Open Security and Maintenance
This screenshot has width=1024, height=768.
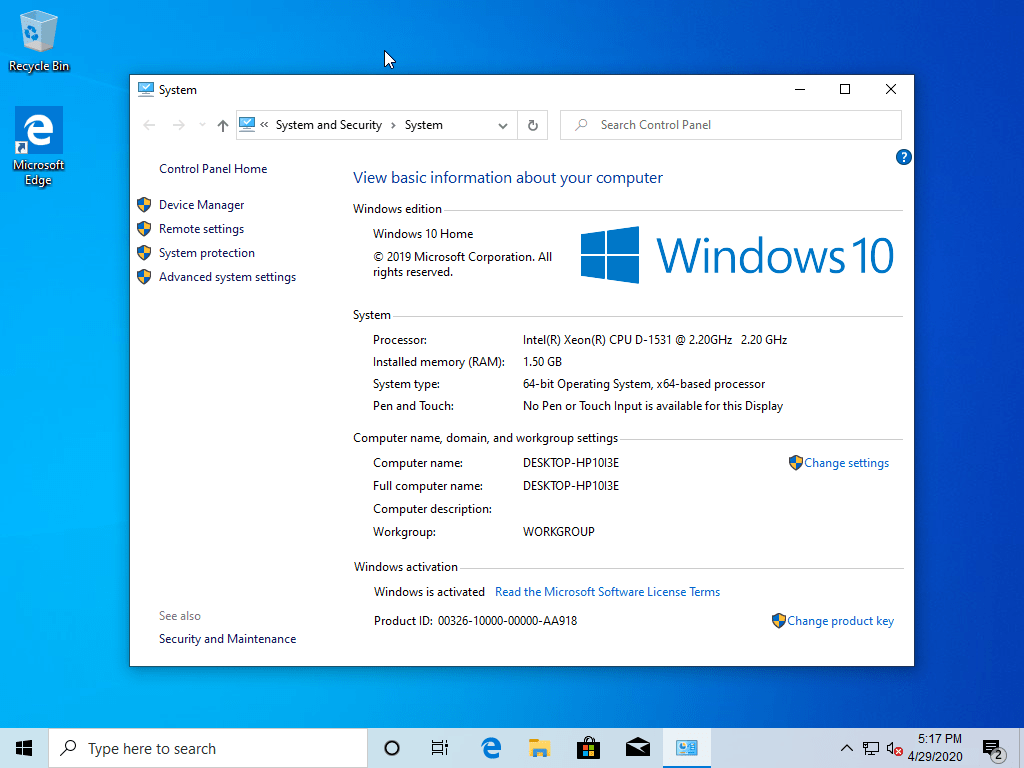227,639
